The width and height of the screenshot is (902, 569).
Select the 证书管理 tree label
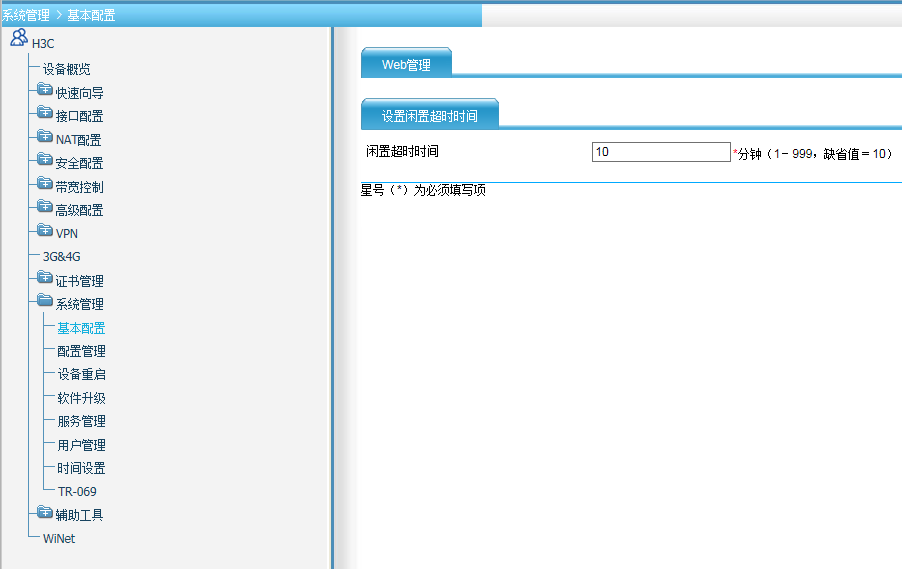click(x=79, y=281)
